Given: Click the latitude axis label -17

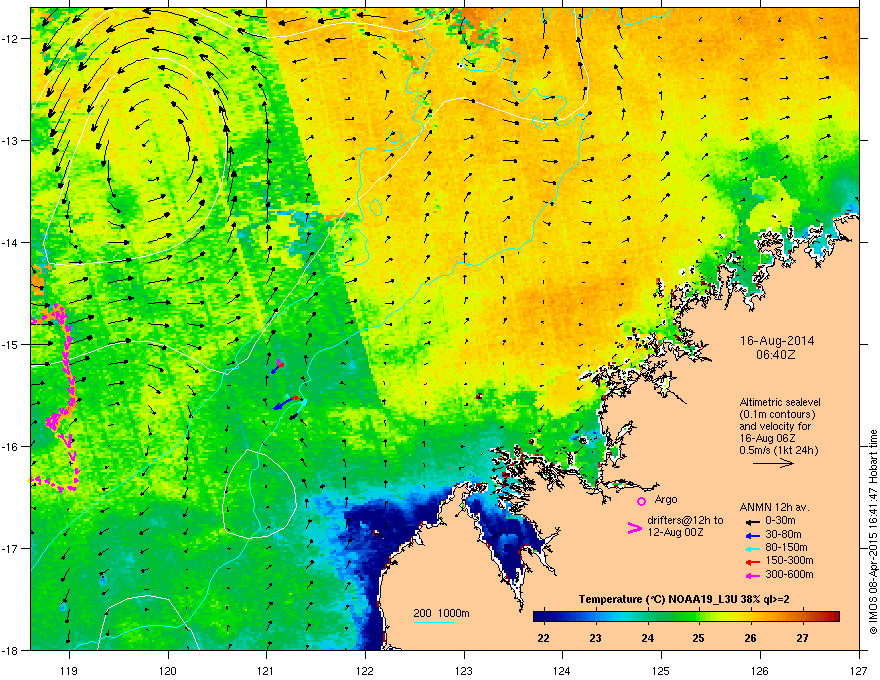Looking at the screenshot, I should [x=10, y=548].
